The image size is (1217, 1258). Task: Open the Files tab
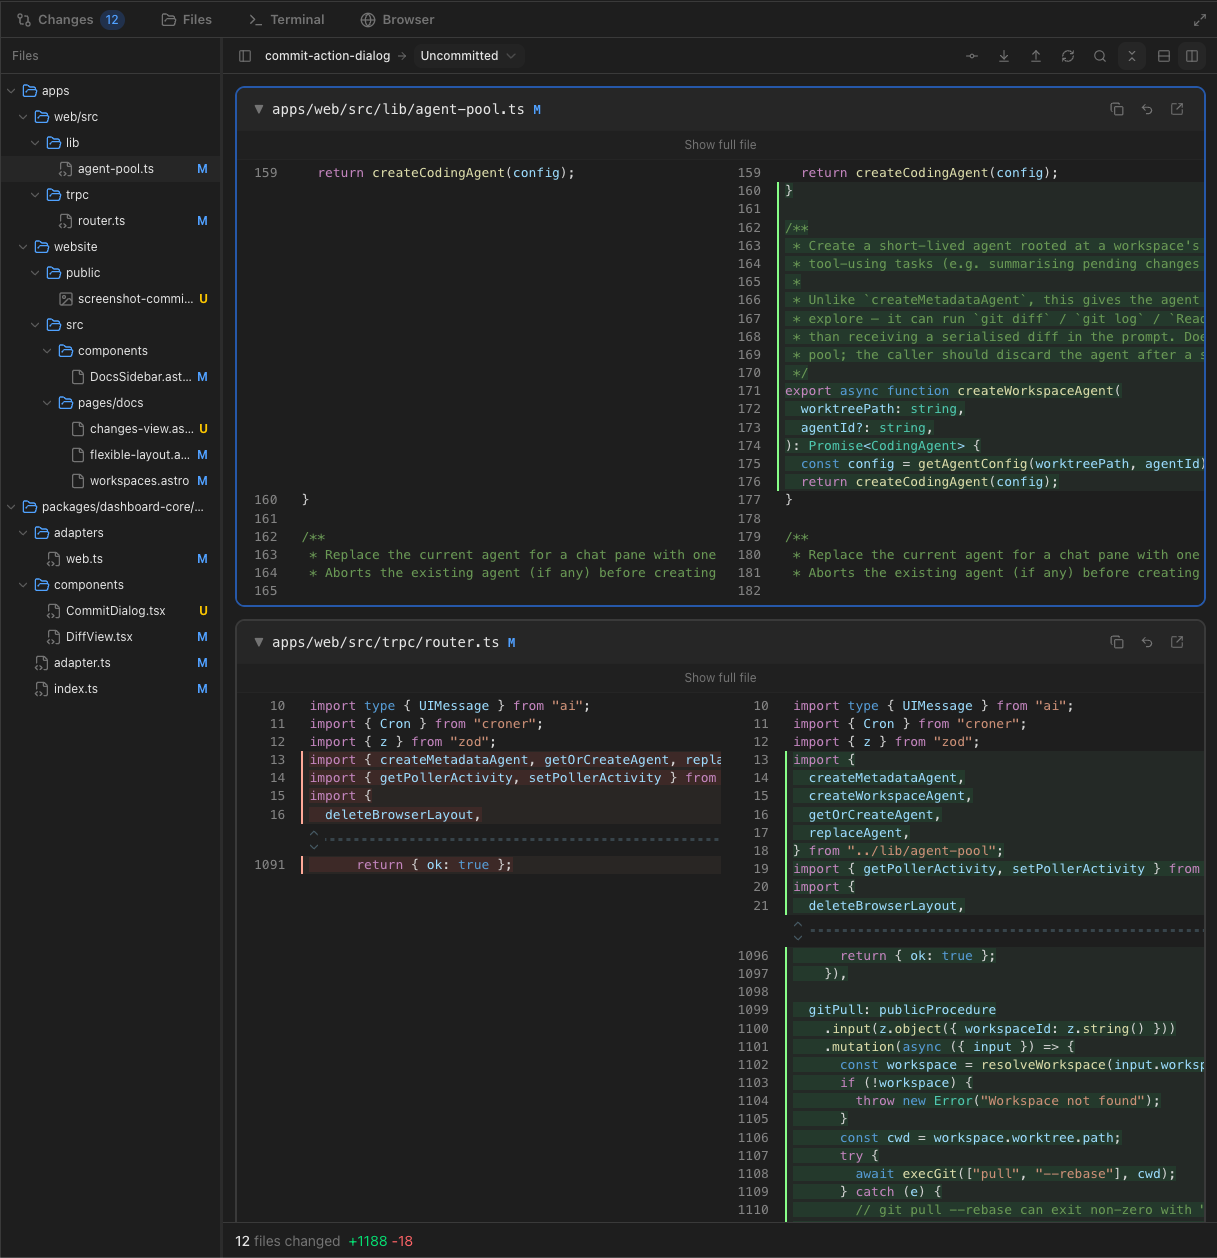(x=187, y=20)
